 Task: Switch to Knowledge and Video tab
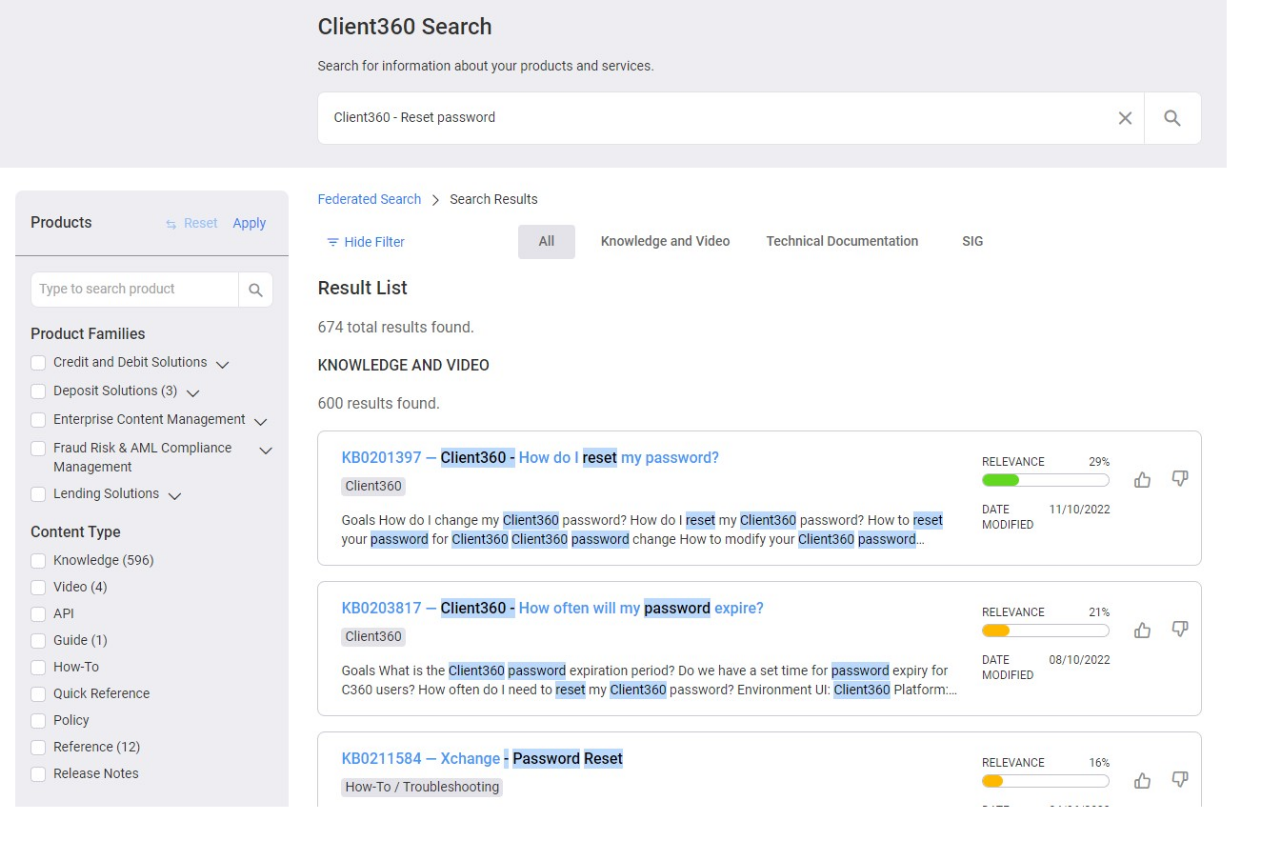click(x=665, y=242)
